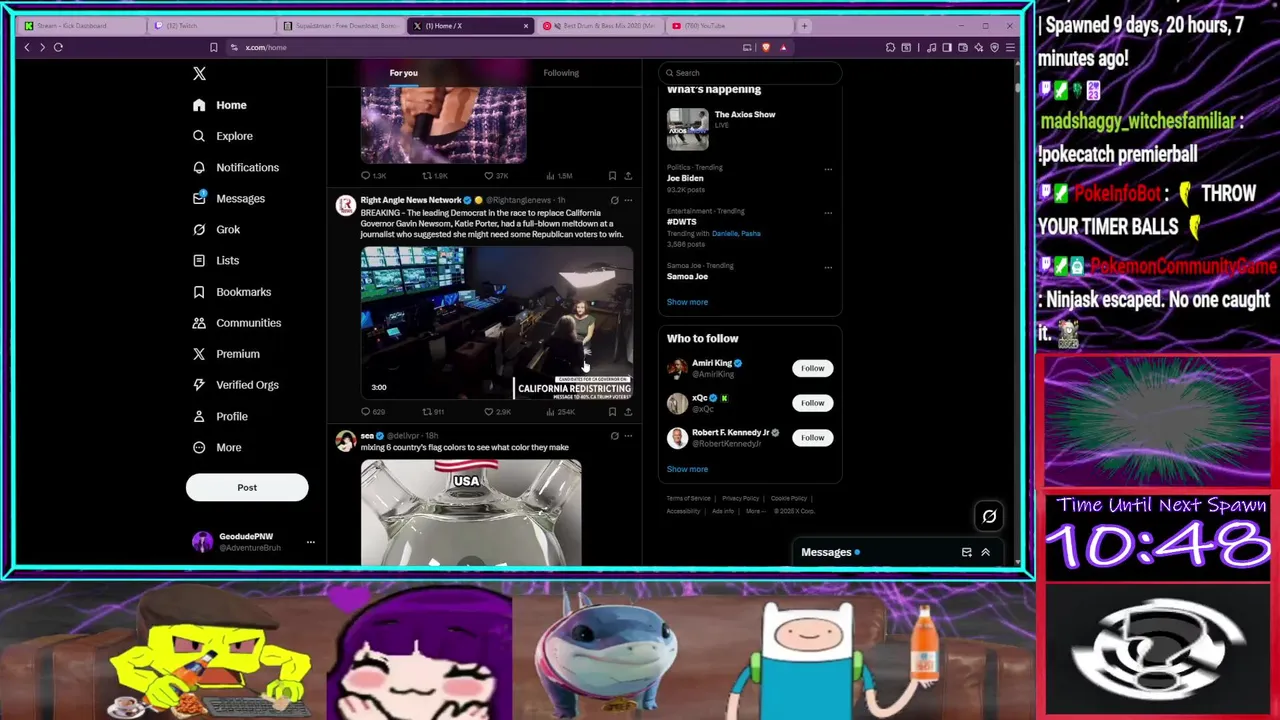Image resolution: width=1280 pixels, height=720 pixels.
Task: Repost the top post with 1.9K reposts
Action: tap(434, 176)
